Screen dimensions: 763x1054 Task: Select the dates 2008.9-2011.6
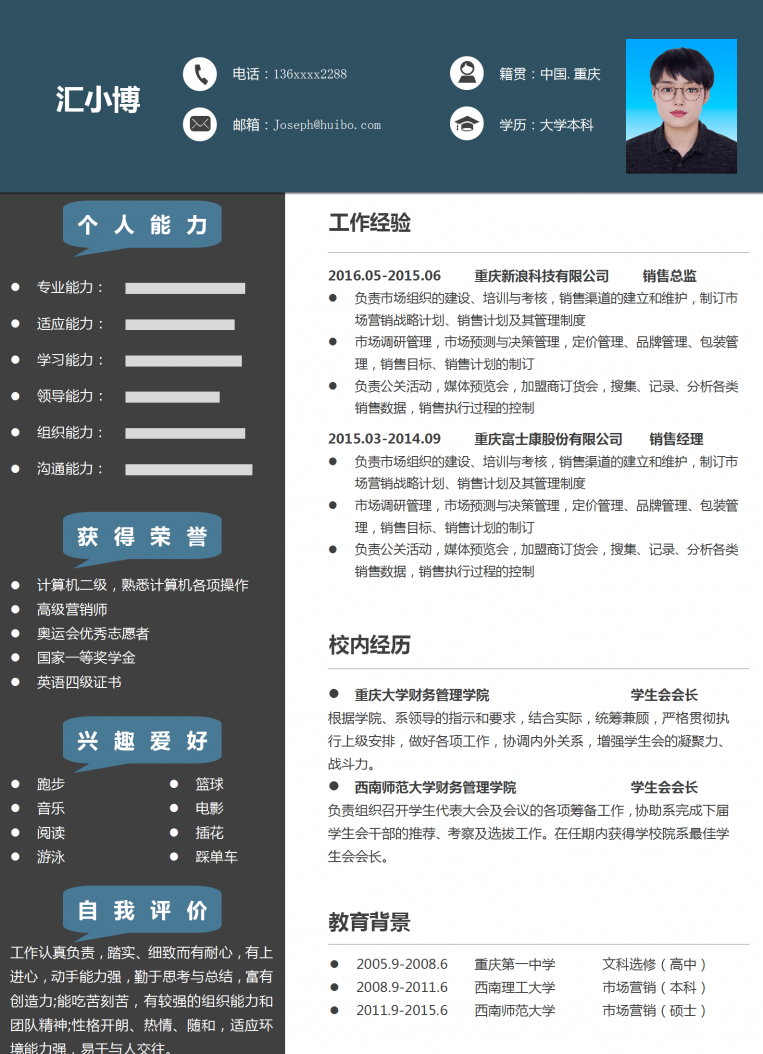(402, 987)
